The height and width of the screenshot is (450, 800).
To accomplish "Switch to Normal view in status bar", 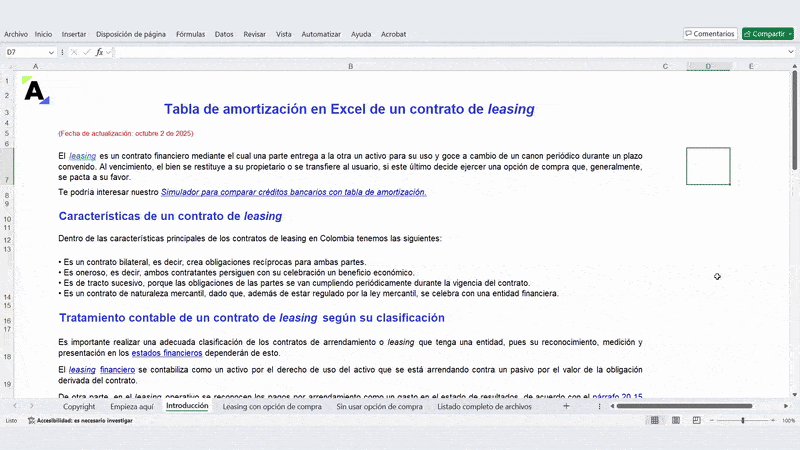I will click(655, 421).
